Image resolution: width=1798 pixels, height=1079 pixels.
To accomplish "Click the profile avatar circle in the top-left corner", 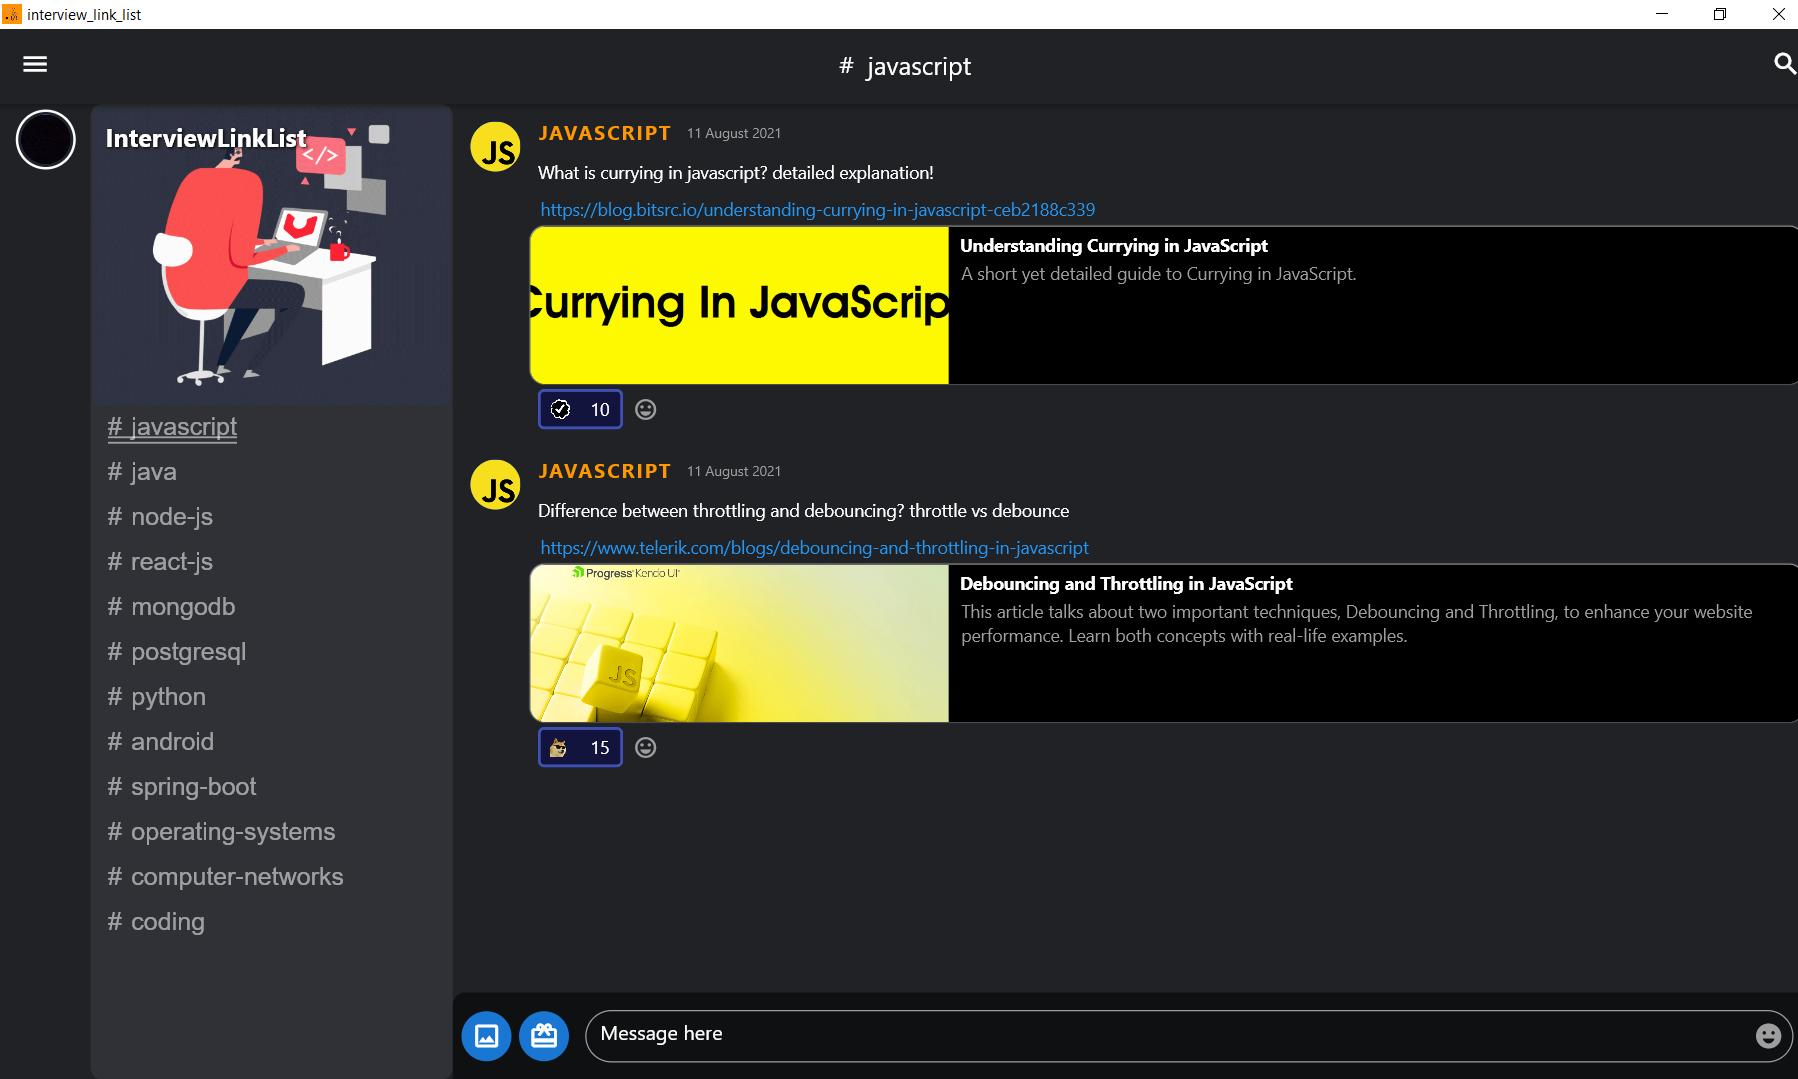I will point(45,140).
